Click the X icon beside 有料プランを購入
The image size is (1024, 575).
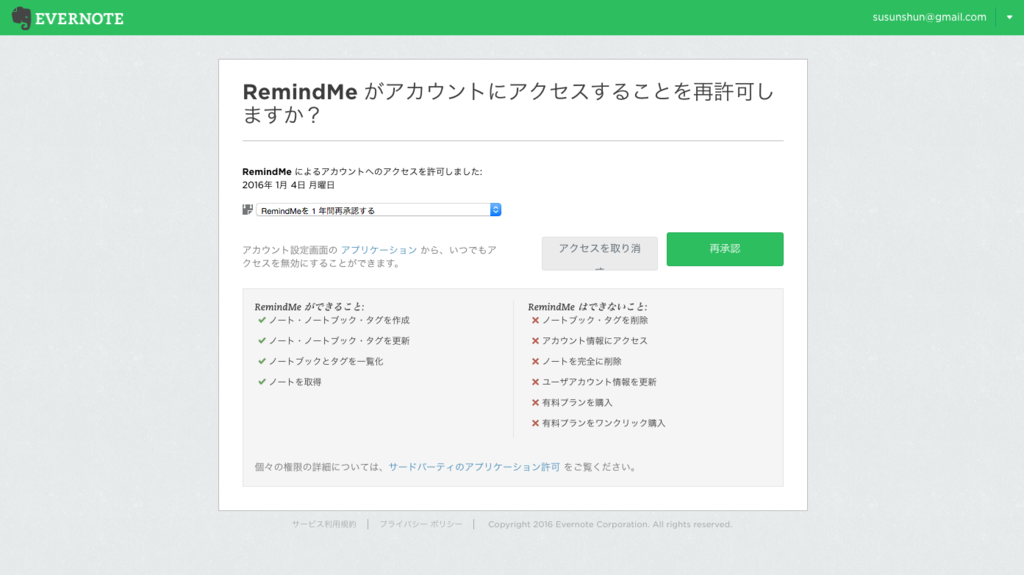coord(536,402)
